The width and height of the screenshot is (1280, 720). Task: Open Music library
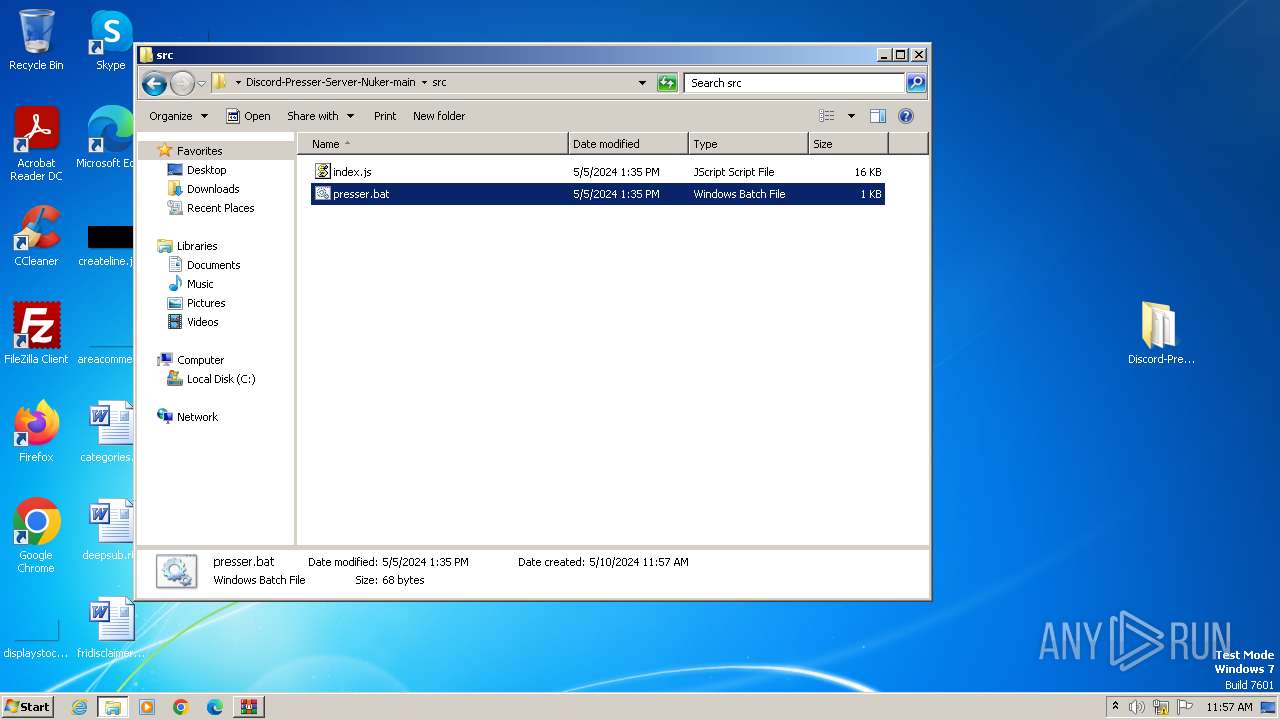coord(200,284)
